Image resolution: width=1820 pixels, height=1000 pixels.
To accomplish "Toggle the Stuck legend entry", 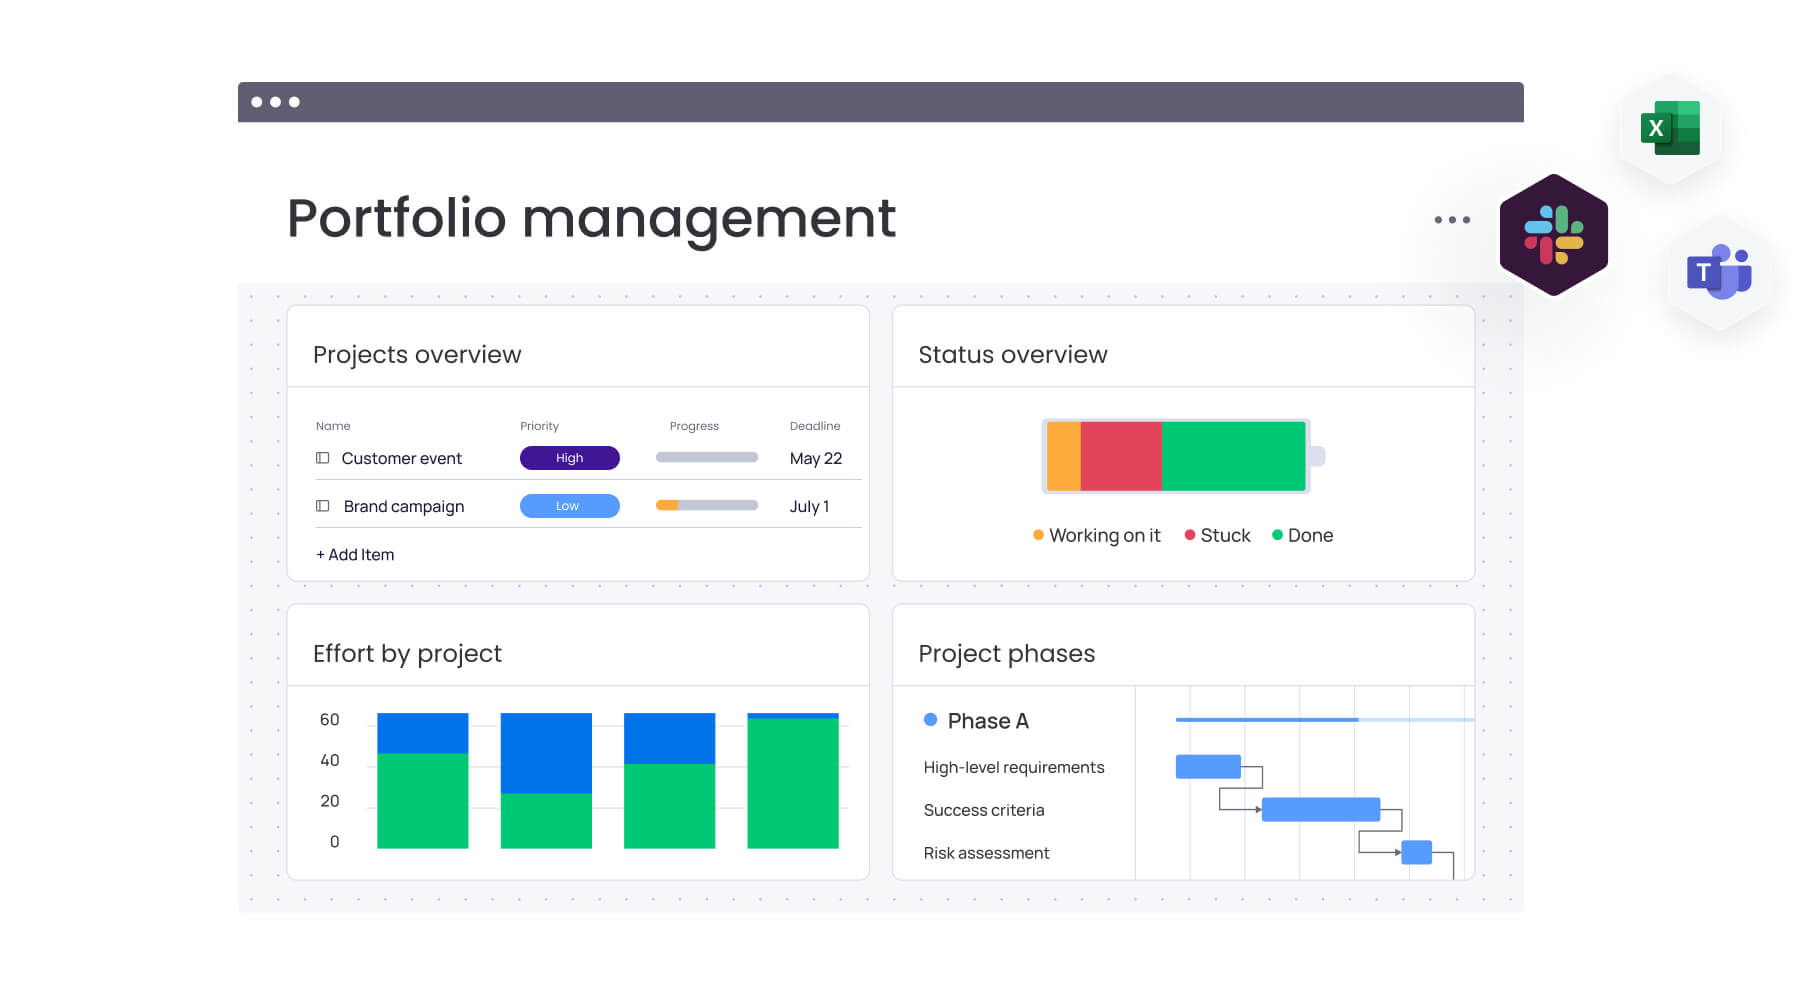I will tap(1217, 535).
